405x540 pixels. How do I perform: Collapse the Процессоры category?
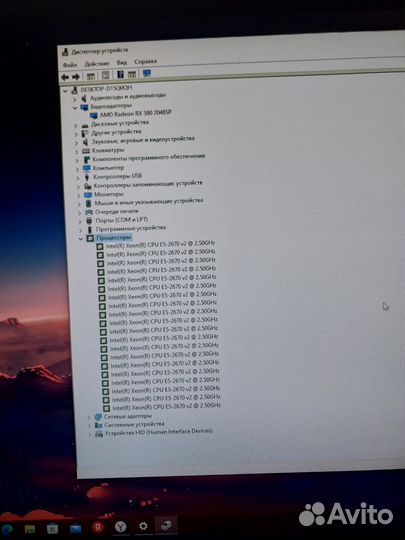coord(81,238)
